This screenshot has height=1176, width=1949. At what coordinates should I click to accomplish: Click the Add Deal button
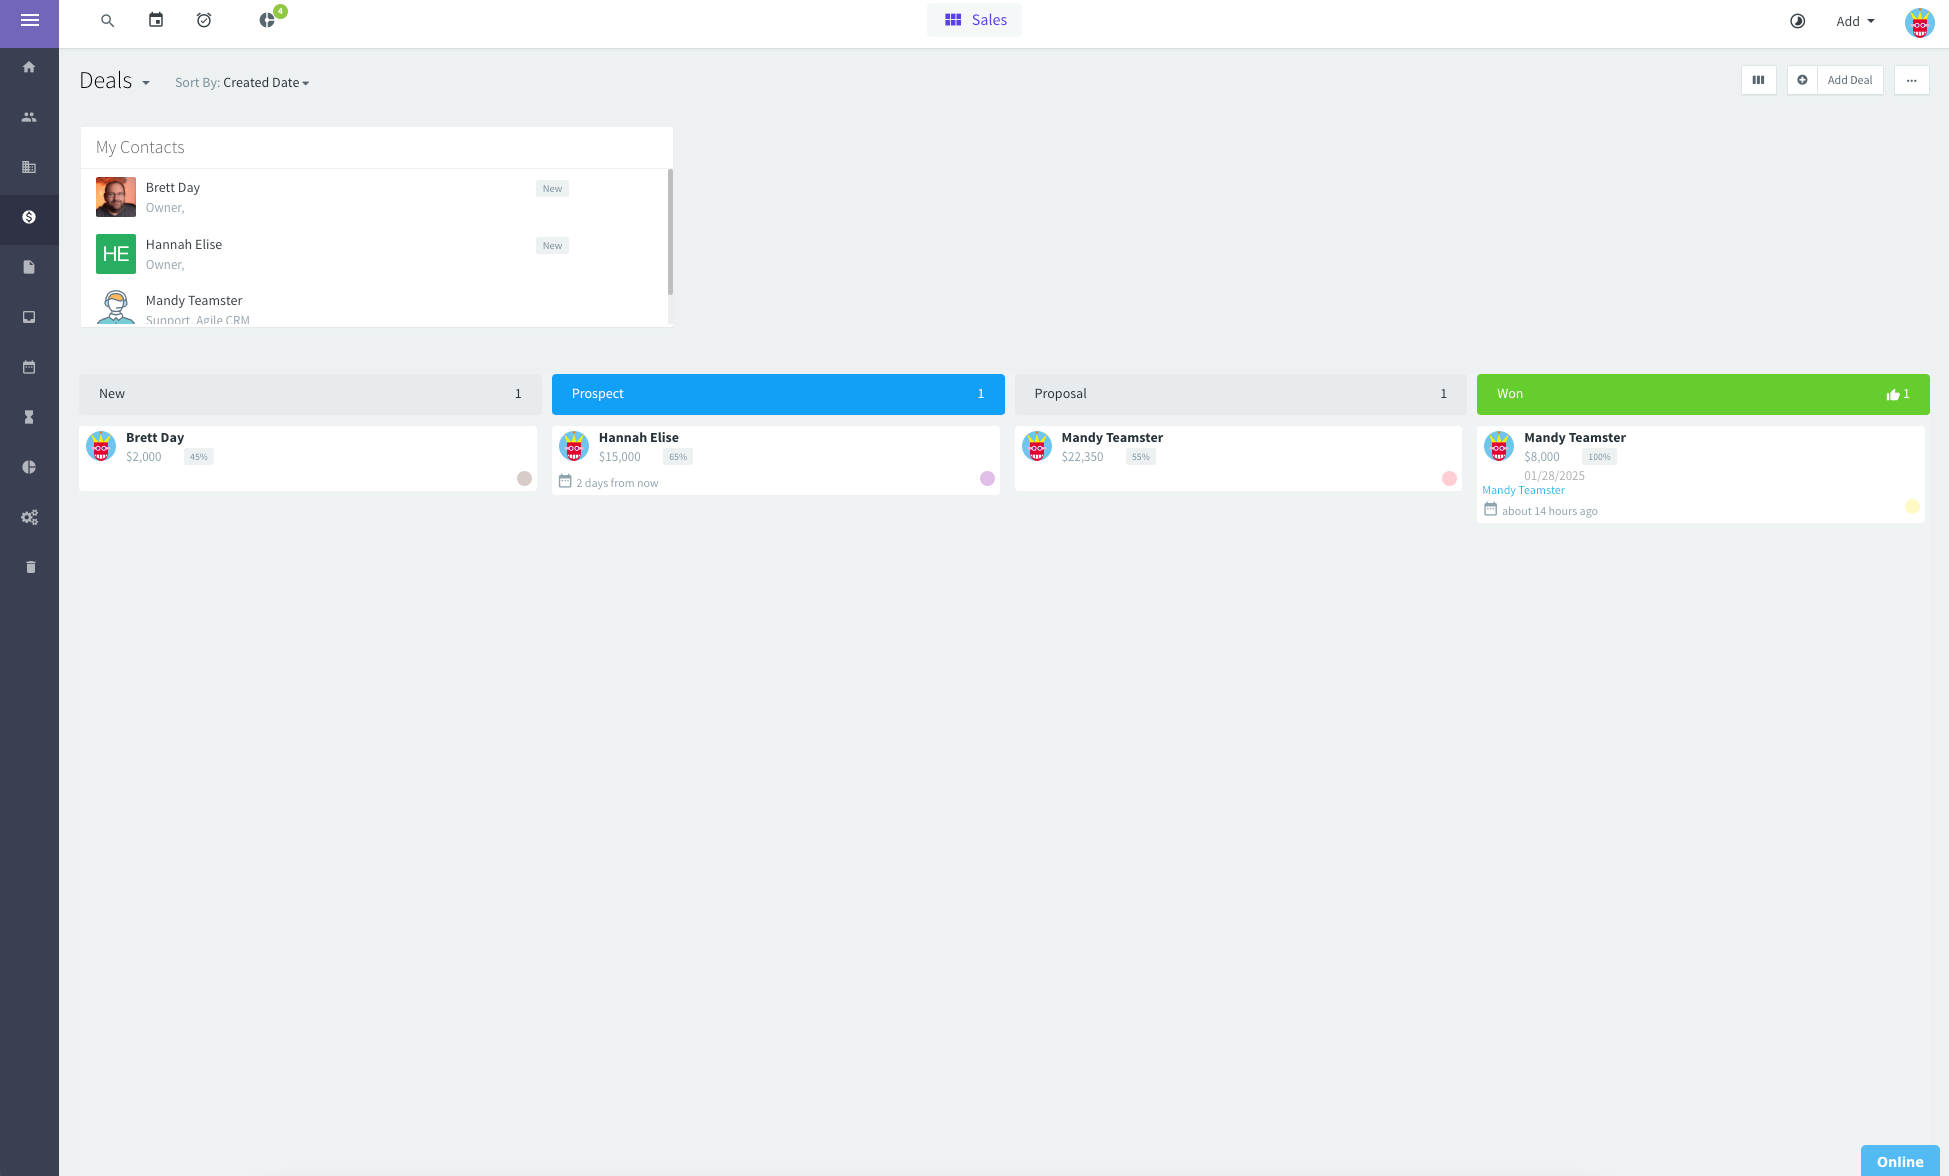point(1849,80)
